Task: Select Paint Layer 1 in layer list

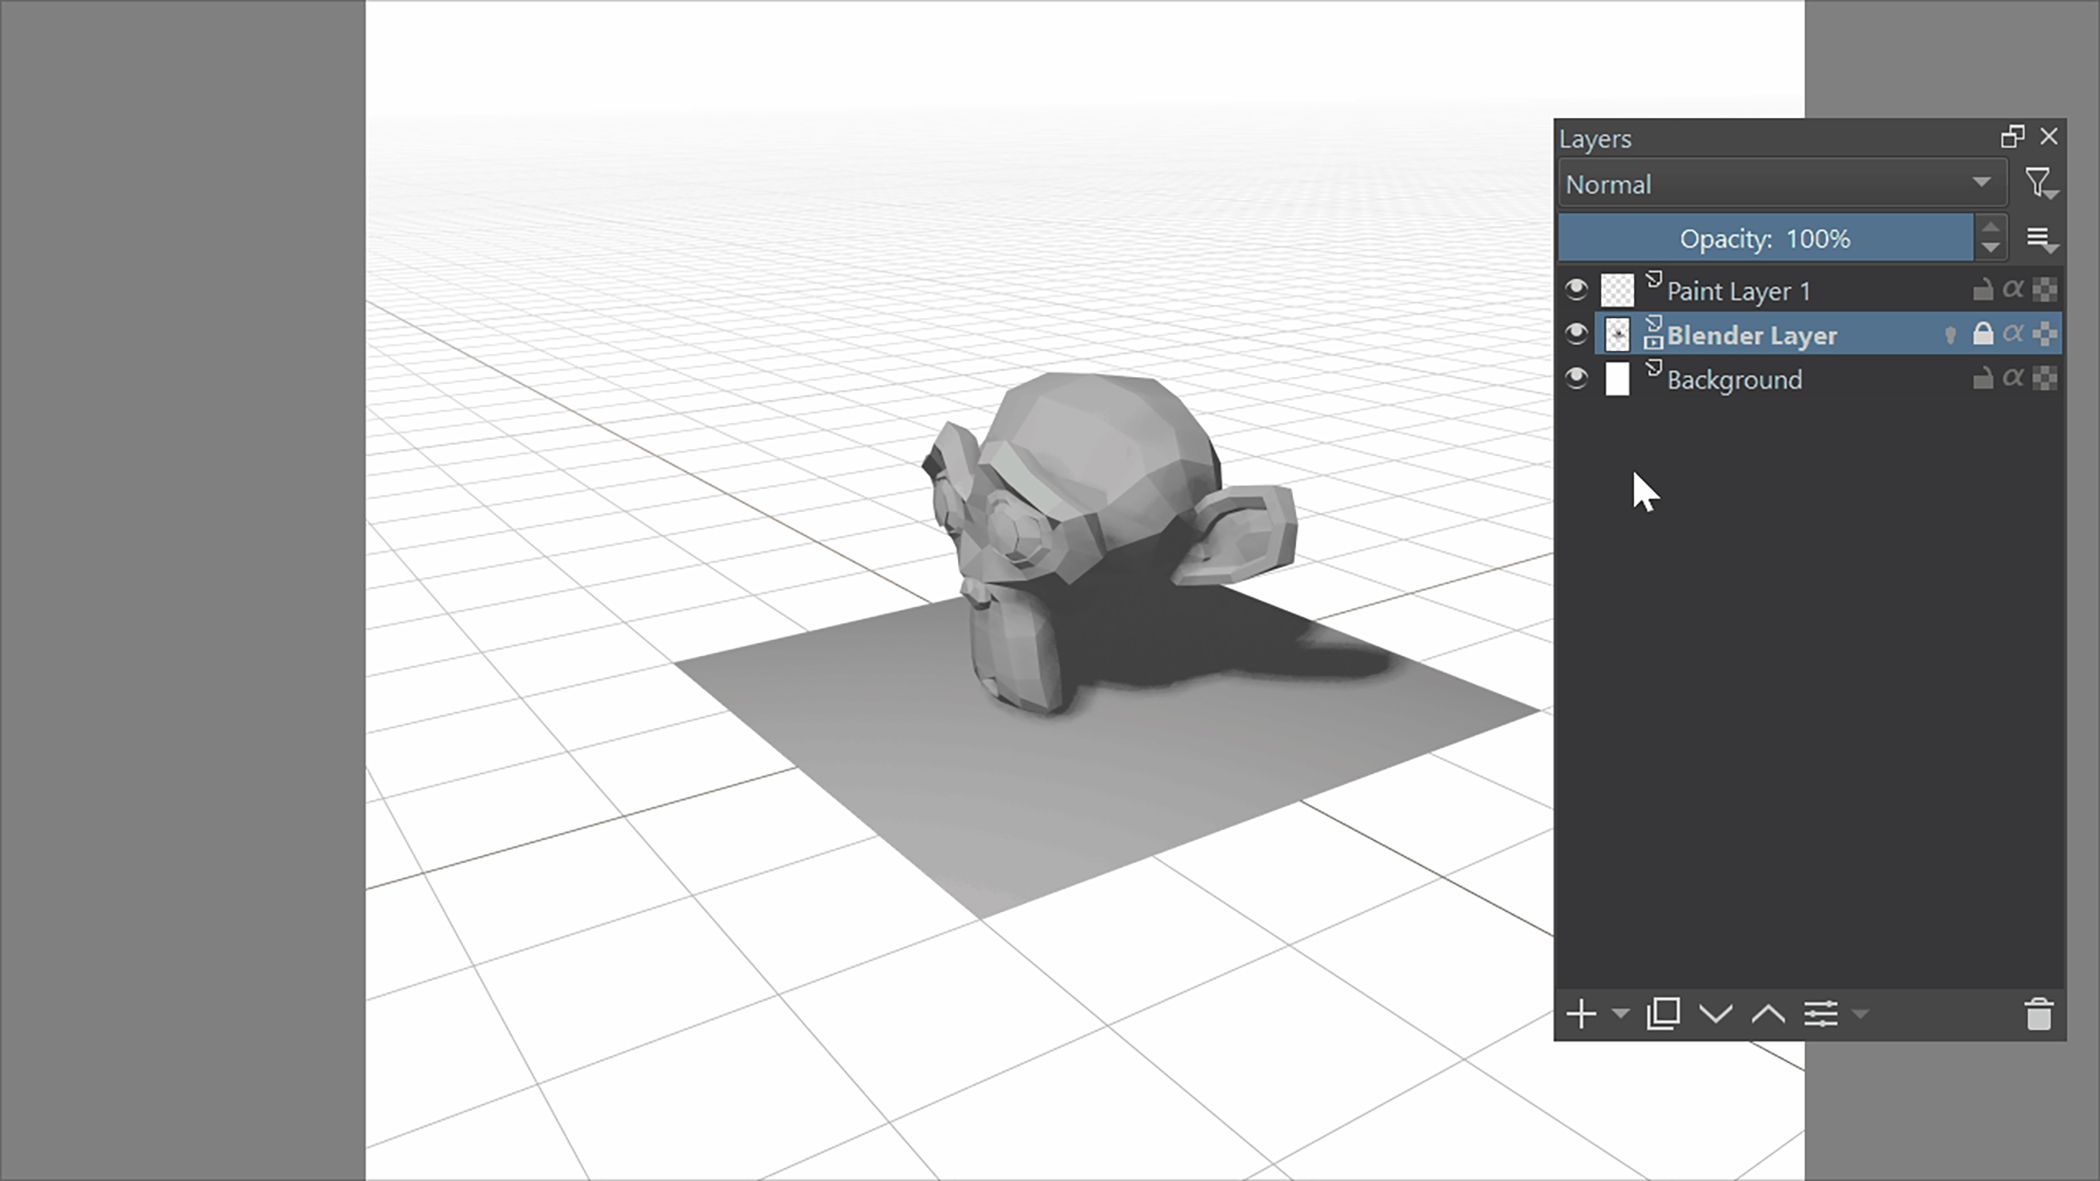Action: click(x=1738, y=291)
